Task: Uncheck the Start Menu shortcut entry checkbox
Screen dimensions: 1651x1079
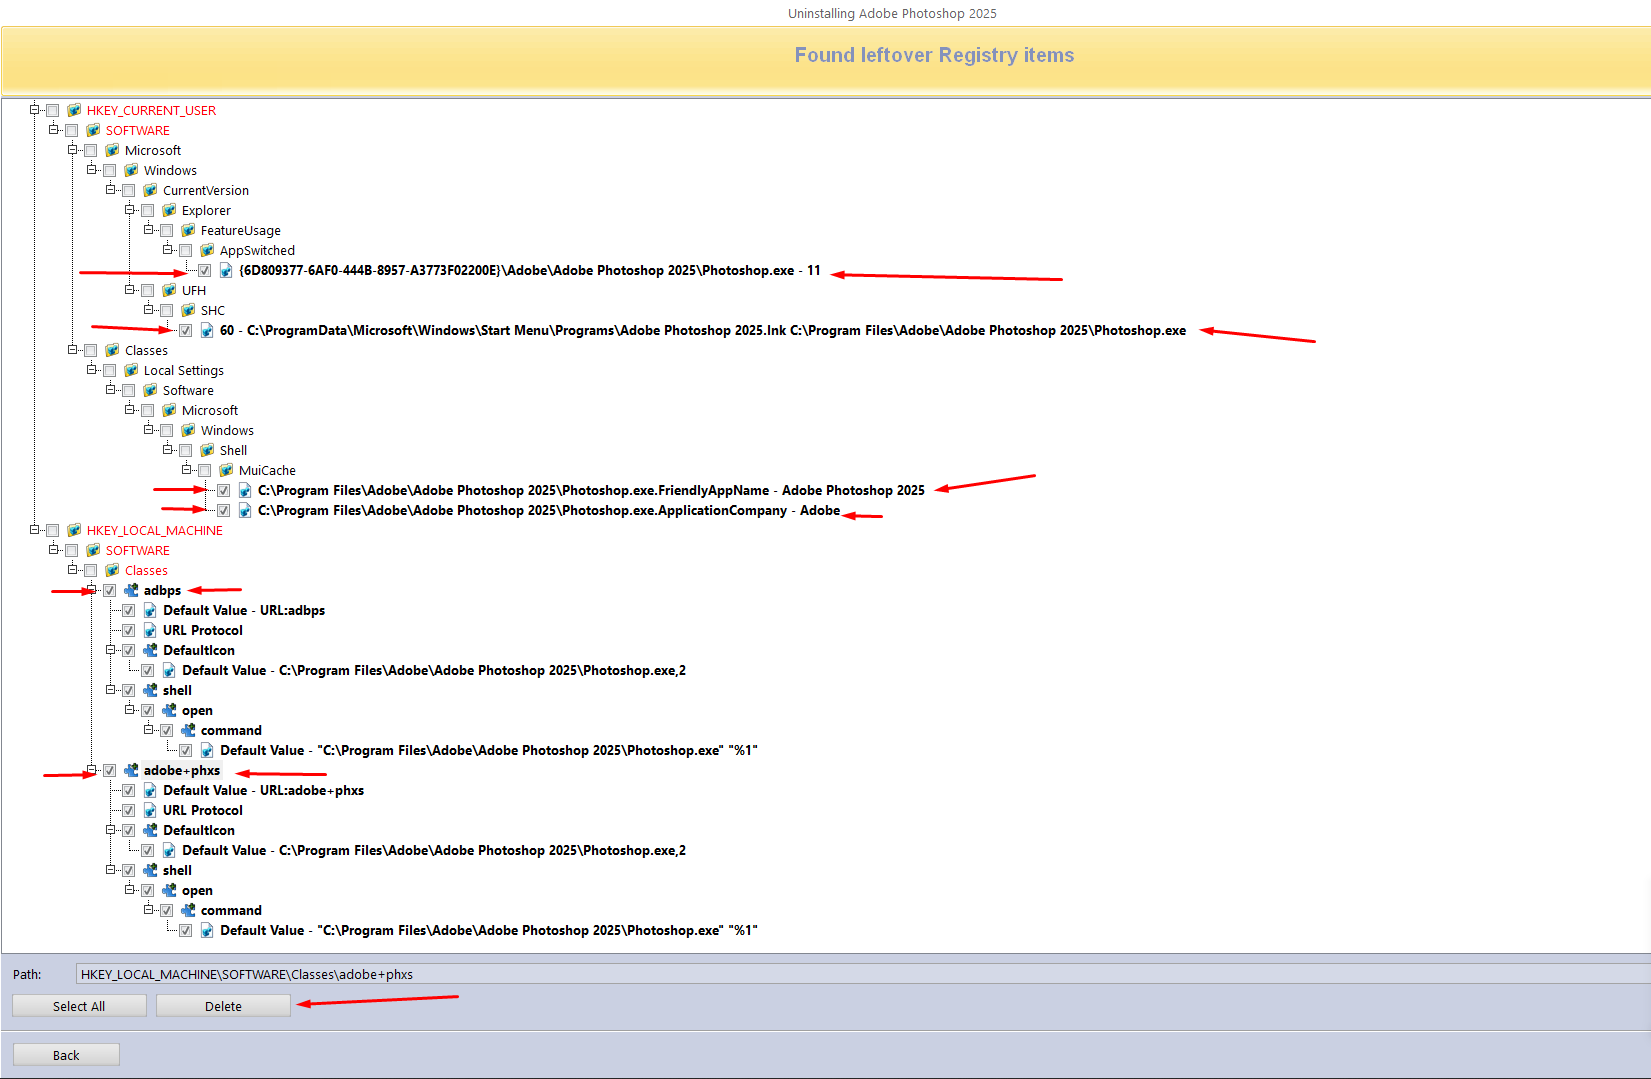Action: pos(186,330)
